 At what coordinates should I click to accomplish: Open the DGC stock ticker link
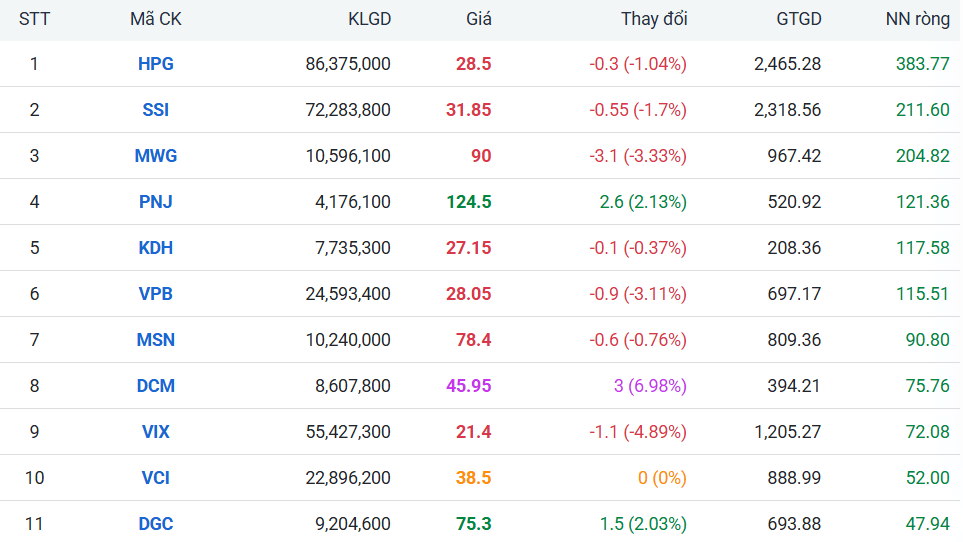[155, 524]
